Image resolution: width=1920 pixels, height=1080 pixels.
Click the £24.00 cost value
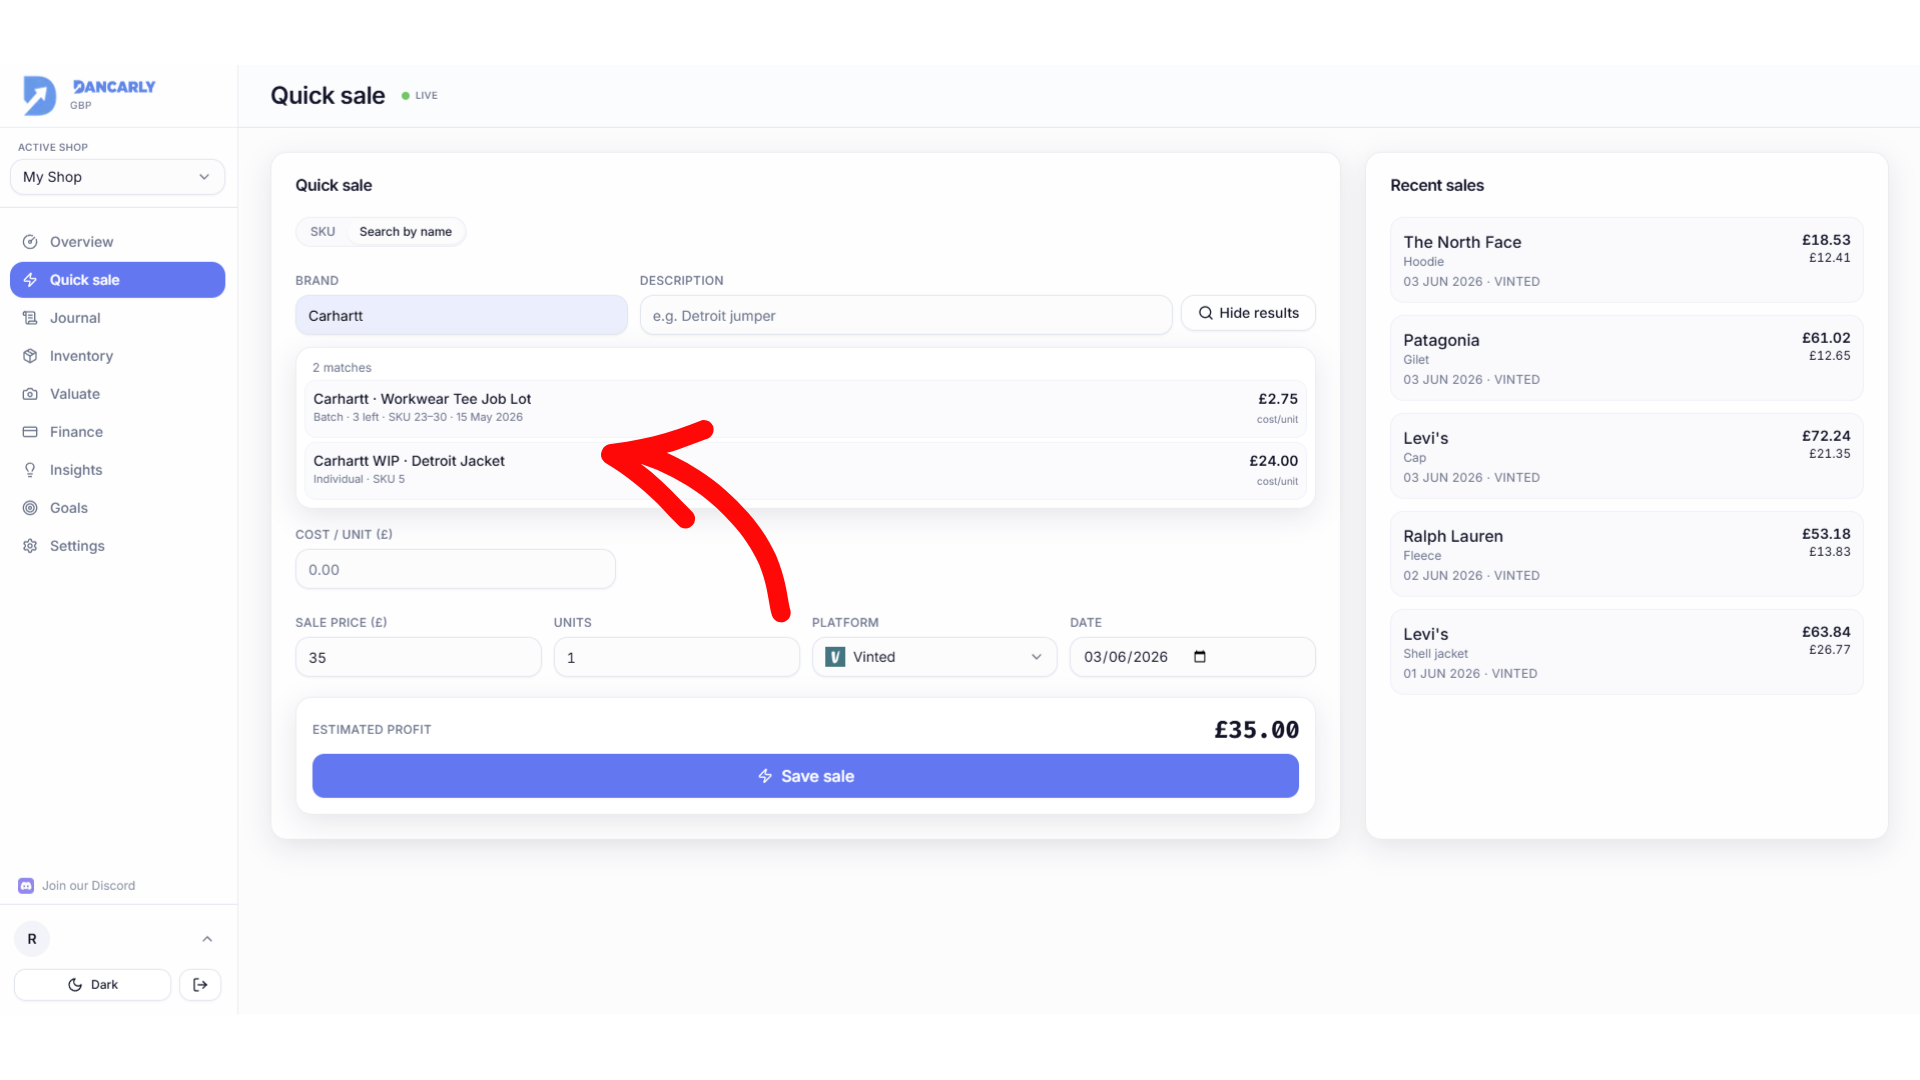pos(1273,461)
